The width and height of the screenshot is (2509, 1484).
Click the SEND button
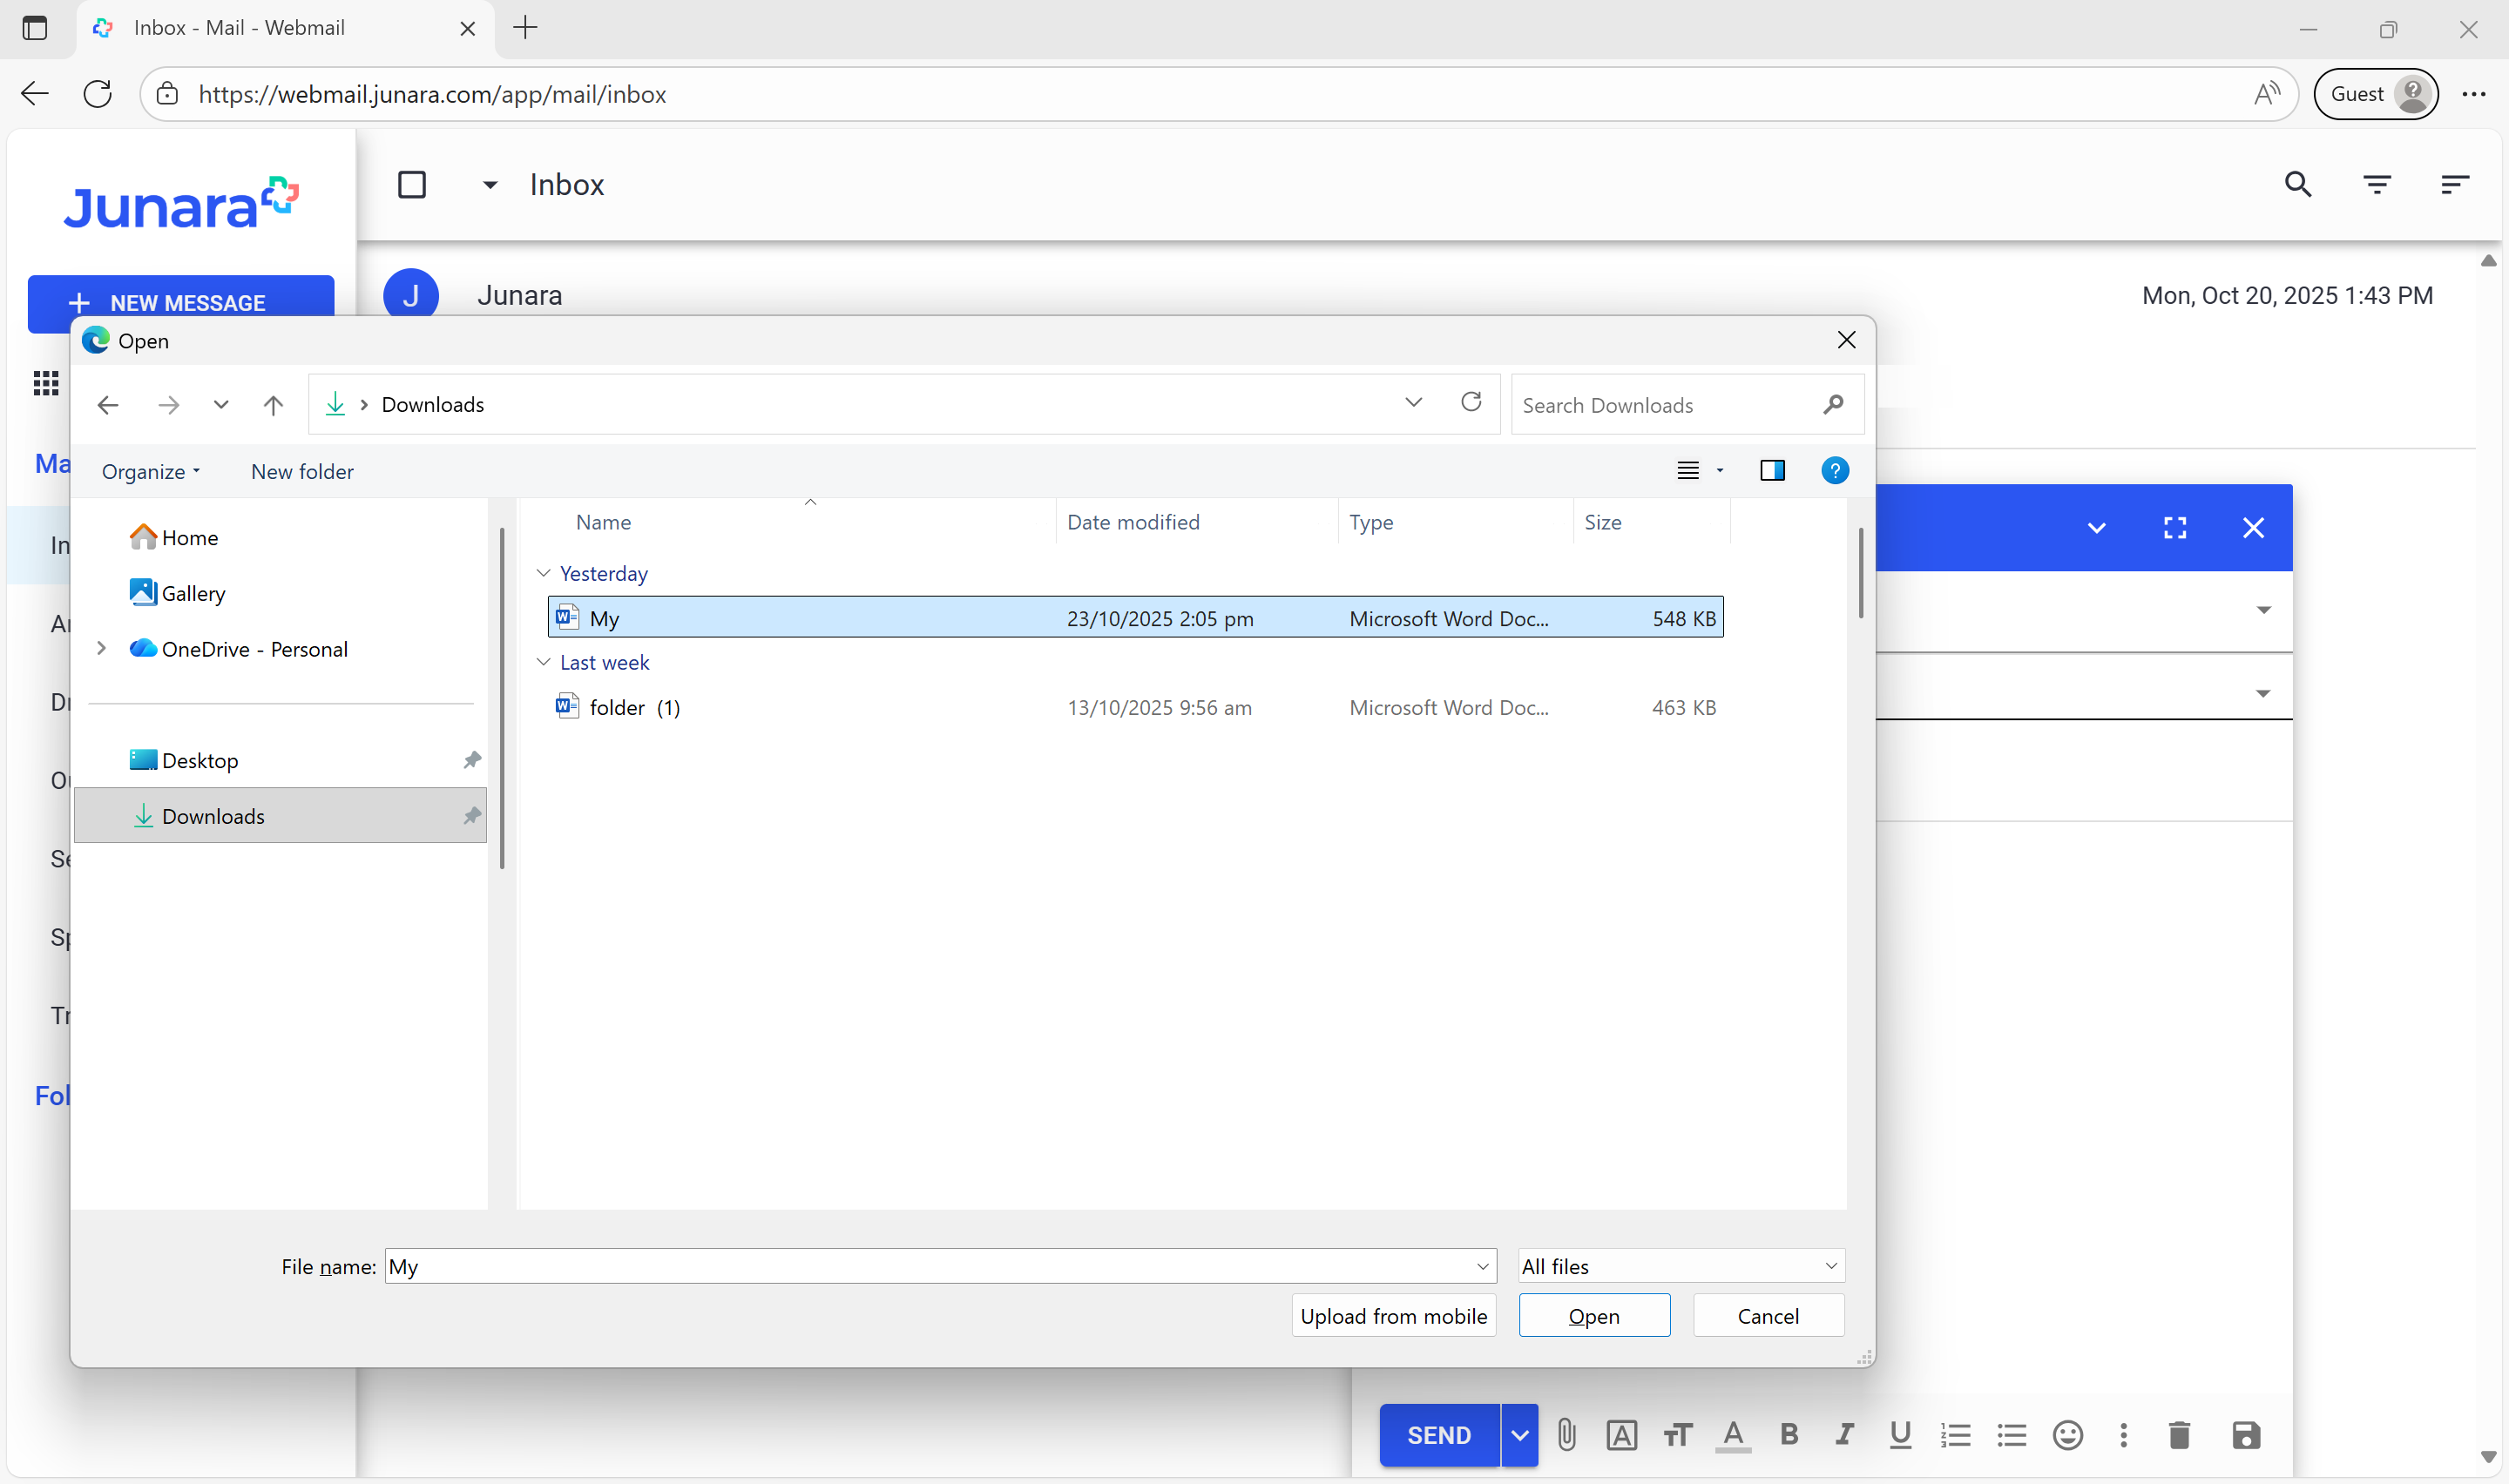pyautogui.click(x=1439, y=1435)
